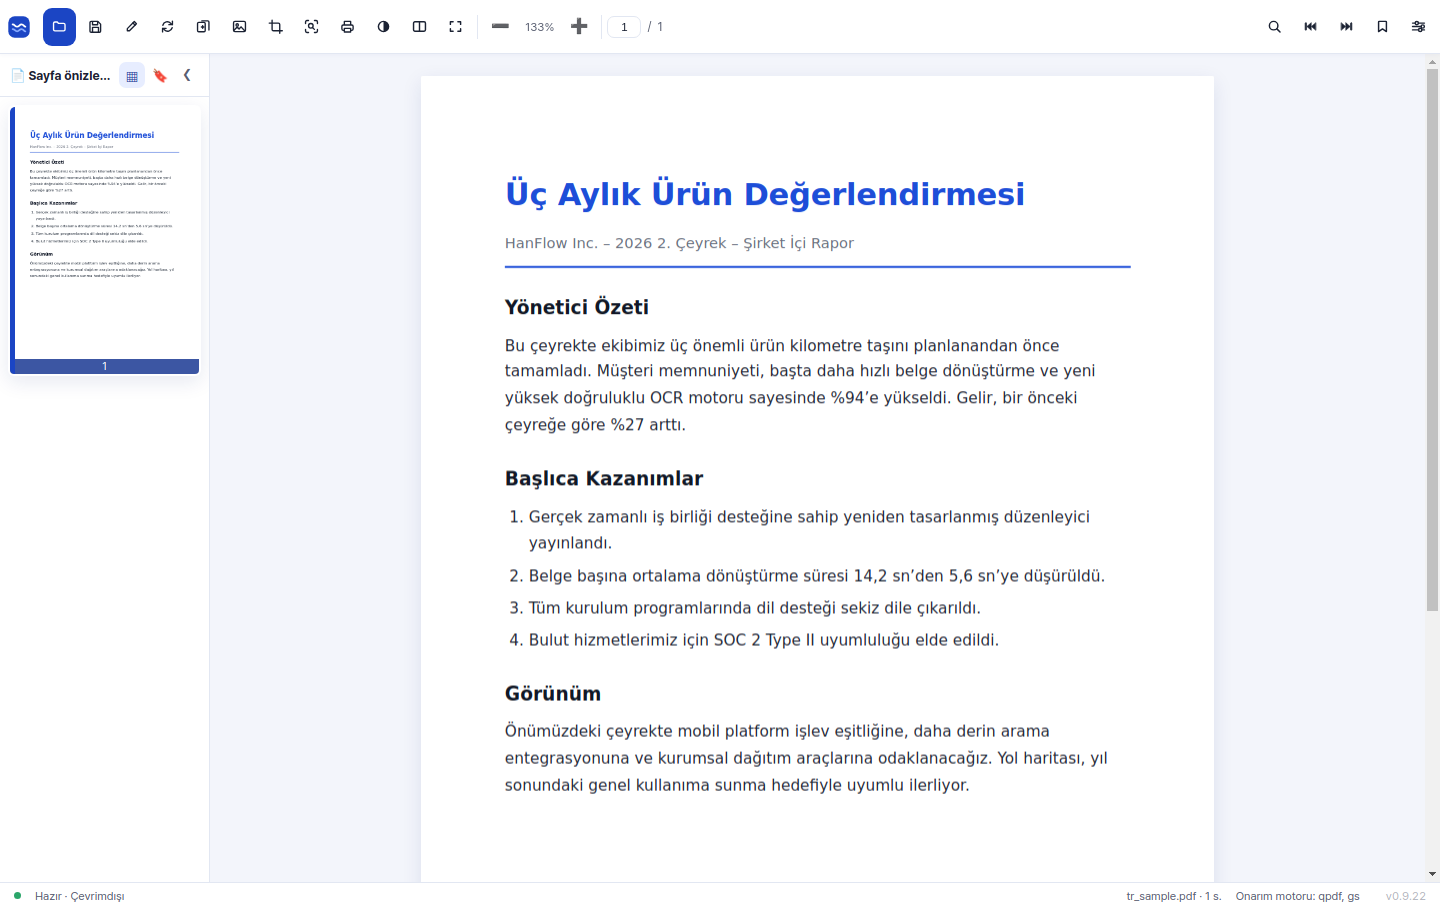Switch to the thumbnails grid tab
Viewport: 1440px width, 908px height.
132,75
